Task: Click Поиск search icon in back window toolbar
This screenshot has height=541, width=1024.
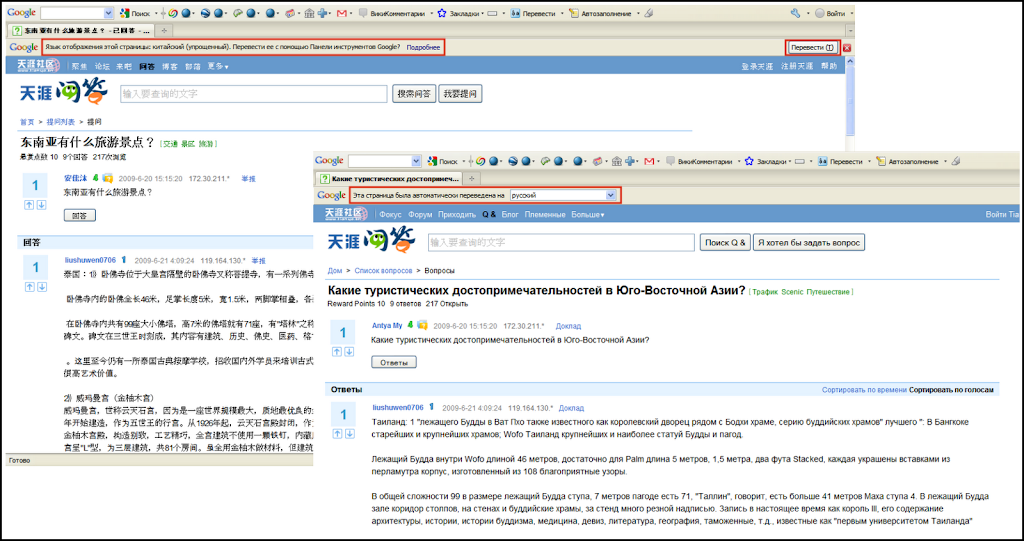Action: tap(124, 13)
